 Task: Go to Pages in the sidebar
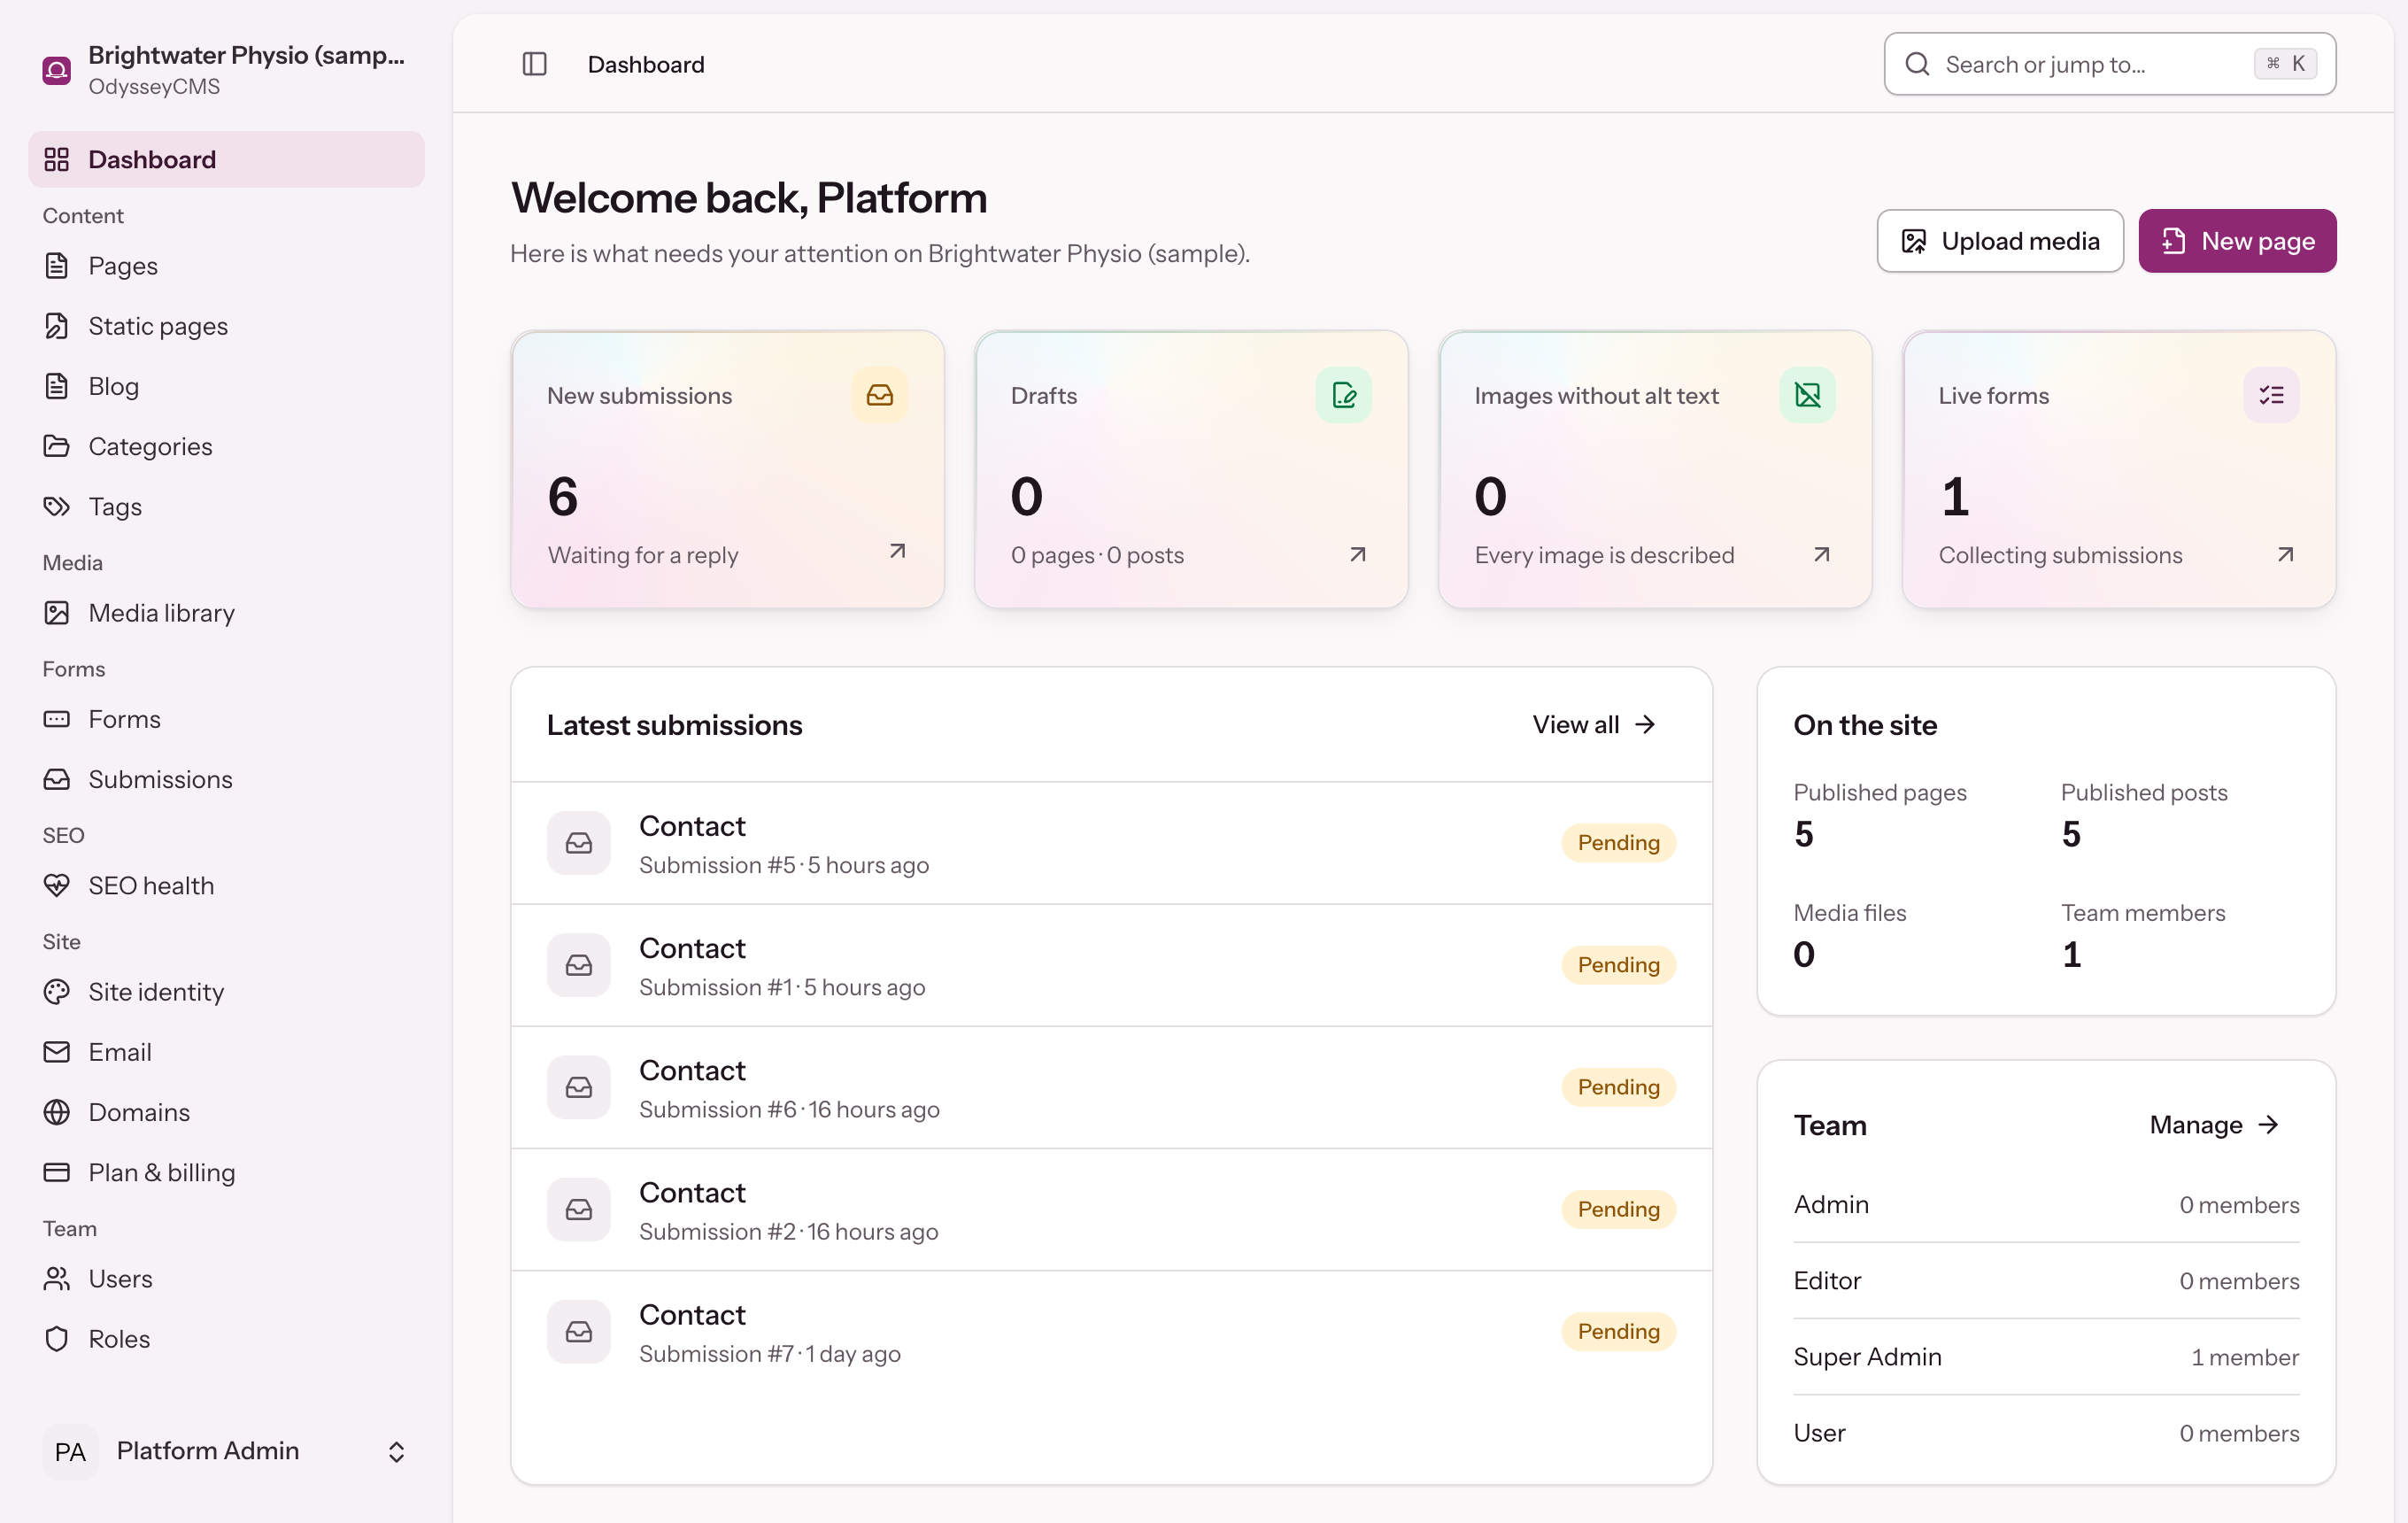point(226,265)
